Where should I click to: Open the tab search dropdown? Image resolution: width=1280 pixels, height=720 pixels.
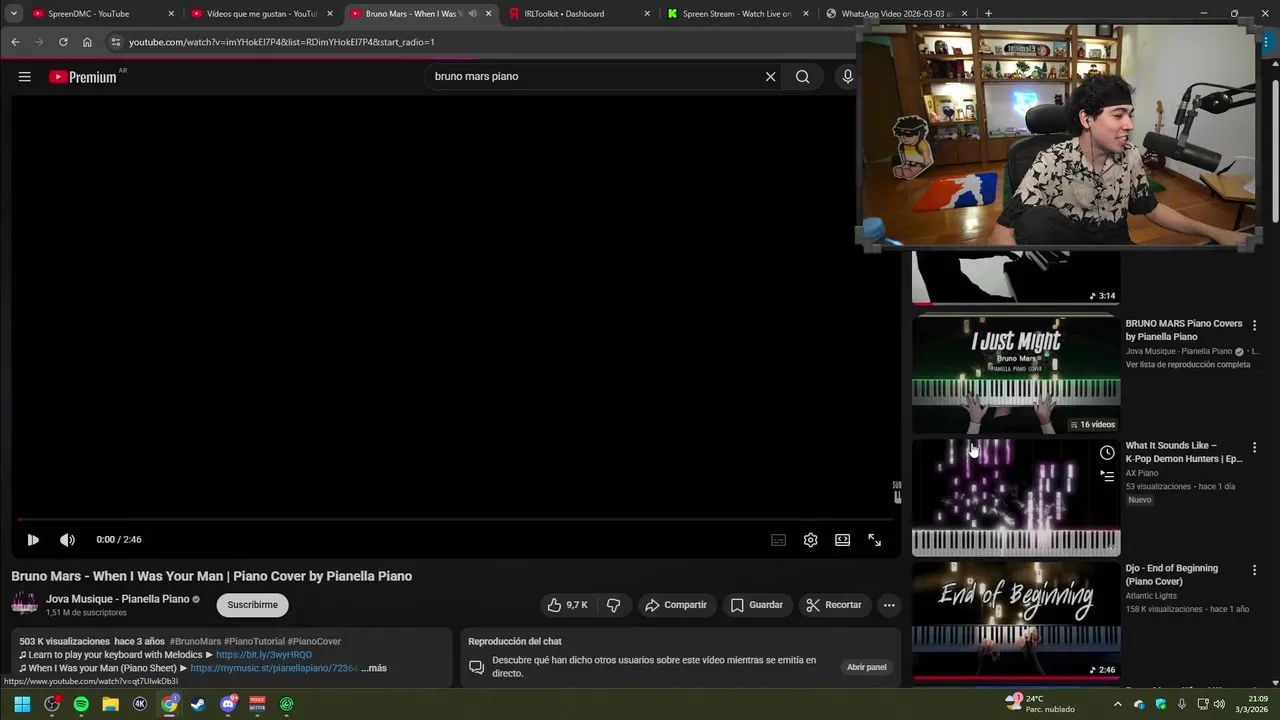click(13, 14)
